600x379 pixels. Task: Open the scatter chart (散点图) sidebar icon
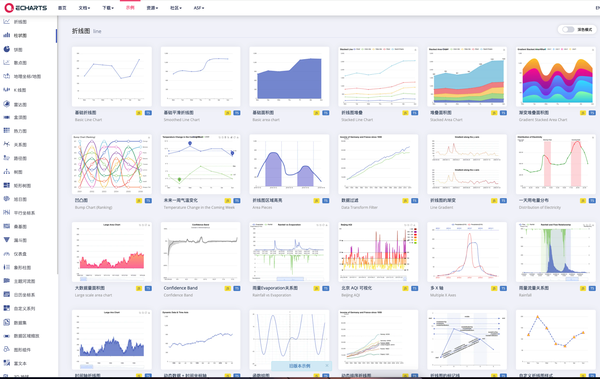pyautogui.click(x=7, y=62)
